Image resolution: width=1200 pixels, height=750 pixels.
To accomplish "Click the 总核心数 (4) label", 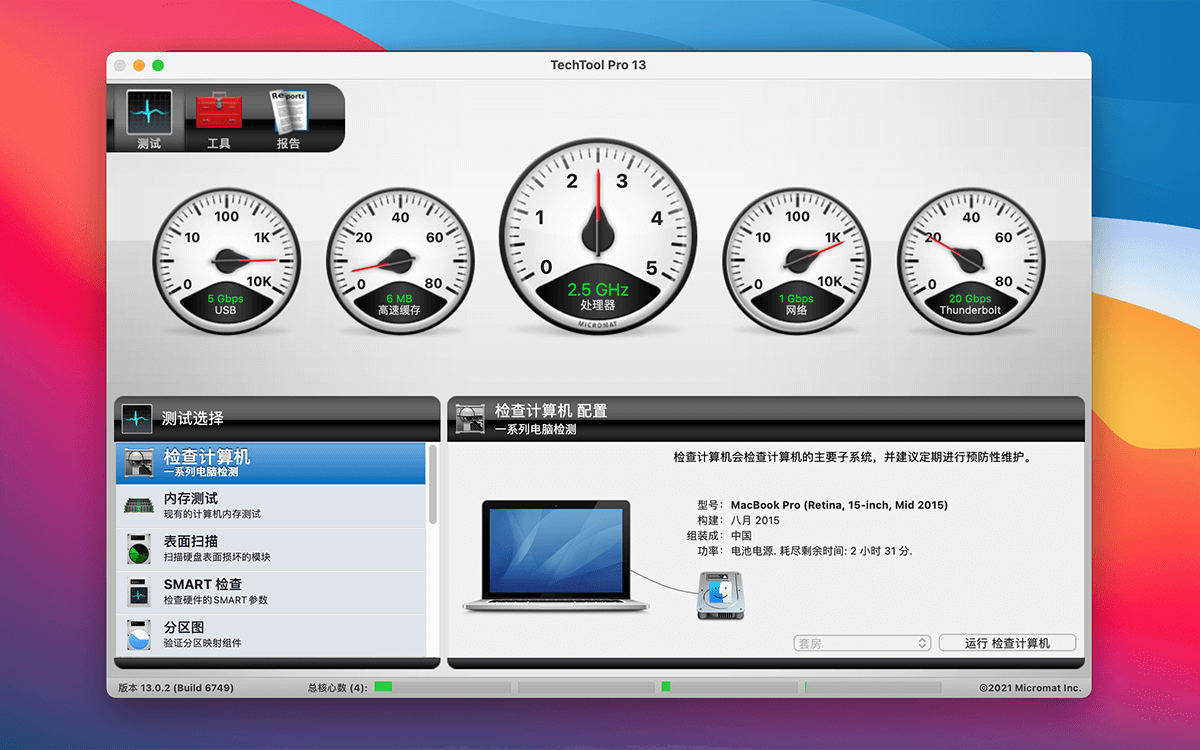I will 337,688.
